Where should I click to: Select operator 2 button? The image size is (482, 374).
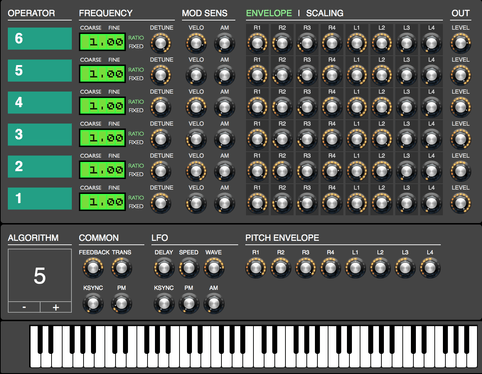[x=40, y=167]
